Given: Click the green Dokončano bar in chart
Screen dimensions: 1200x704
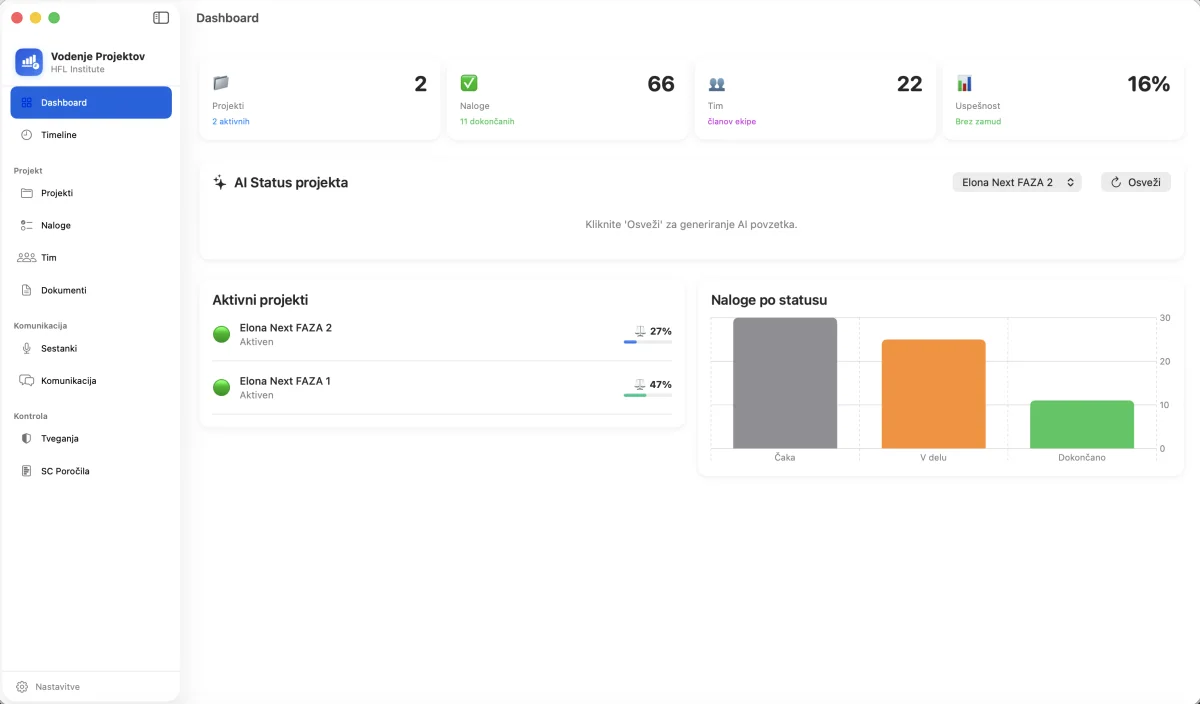Looking at the screenshot, I should tap(1082, 424).
